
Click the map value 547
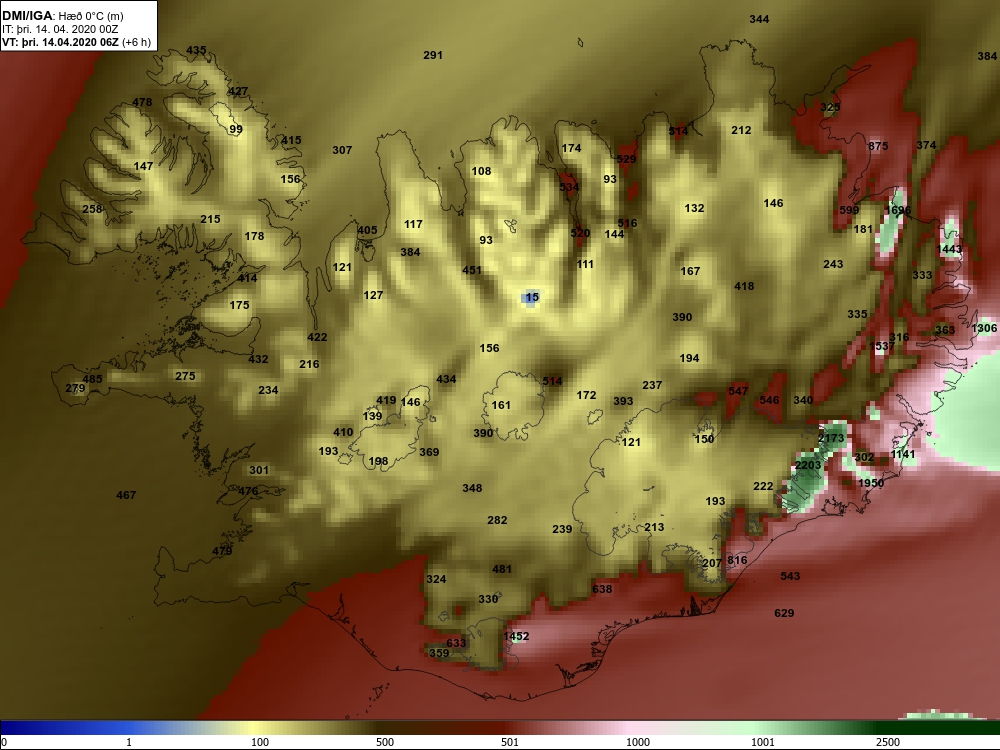pyautogui.click(x=738, y=391)
